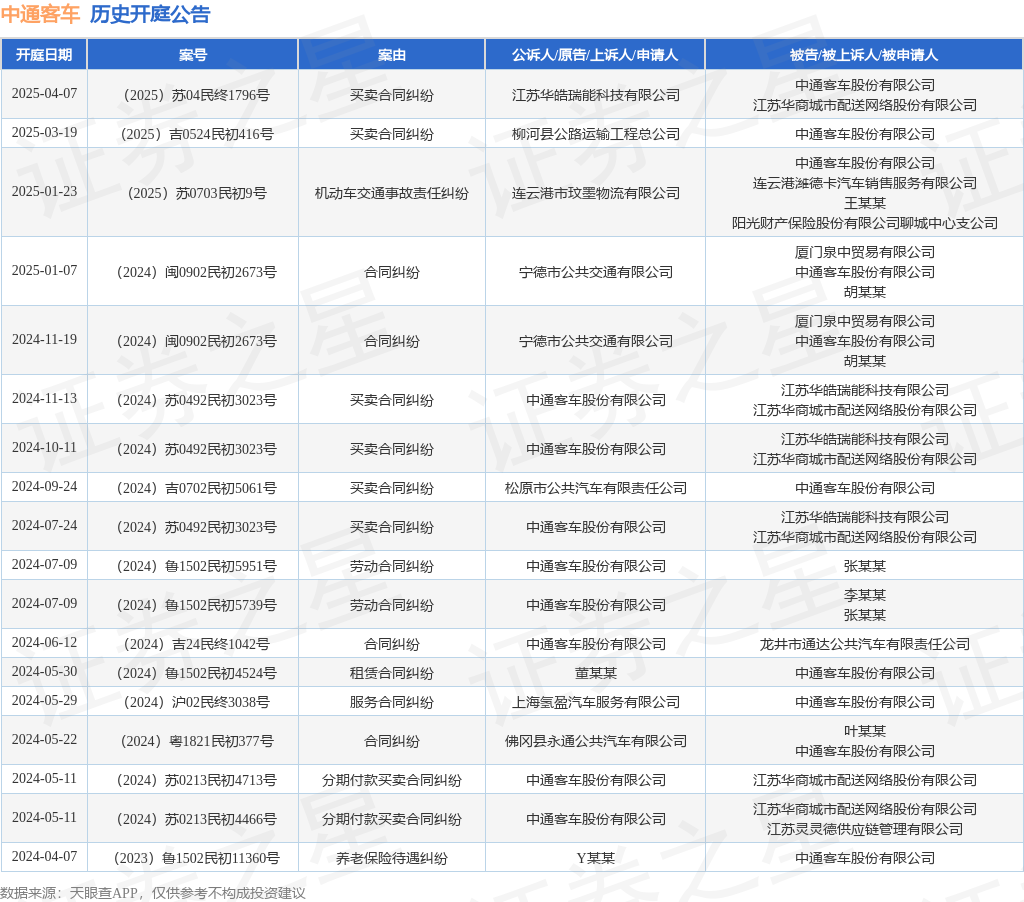This screenshot has width=1024, height=902.
Task: Click plaintiff 江苏华皓瑞能科技有限公司 in first row
Action: [595, 95]
